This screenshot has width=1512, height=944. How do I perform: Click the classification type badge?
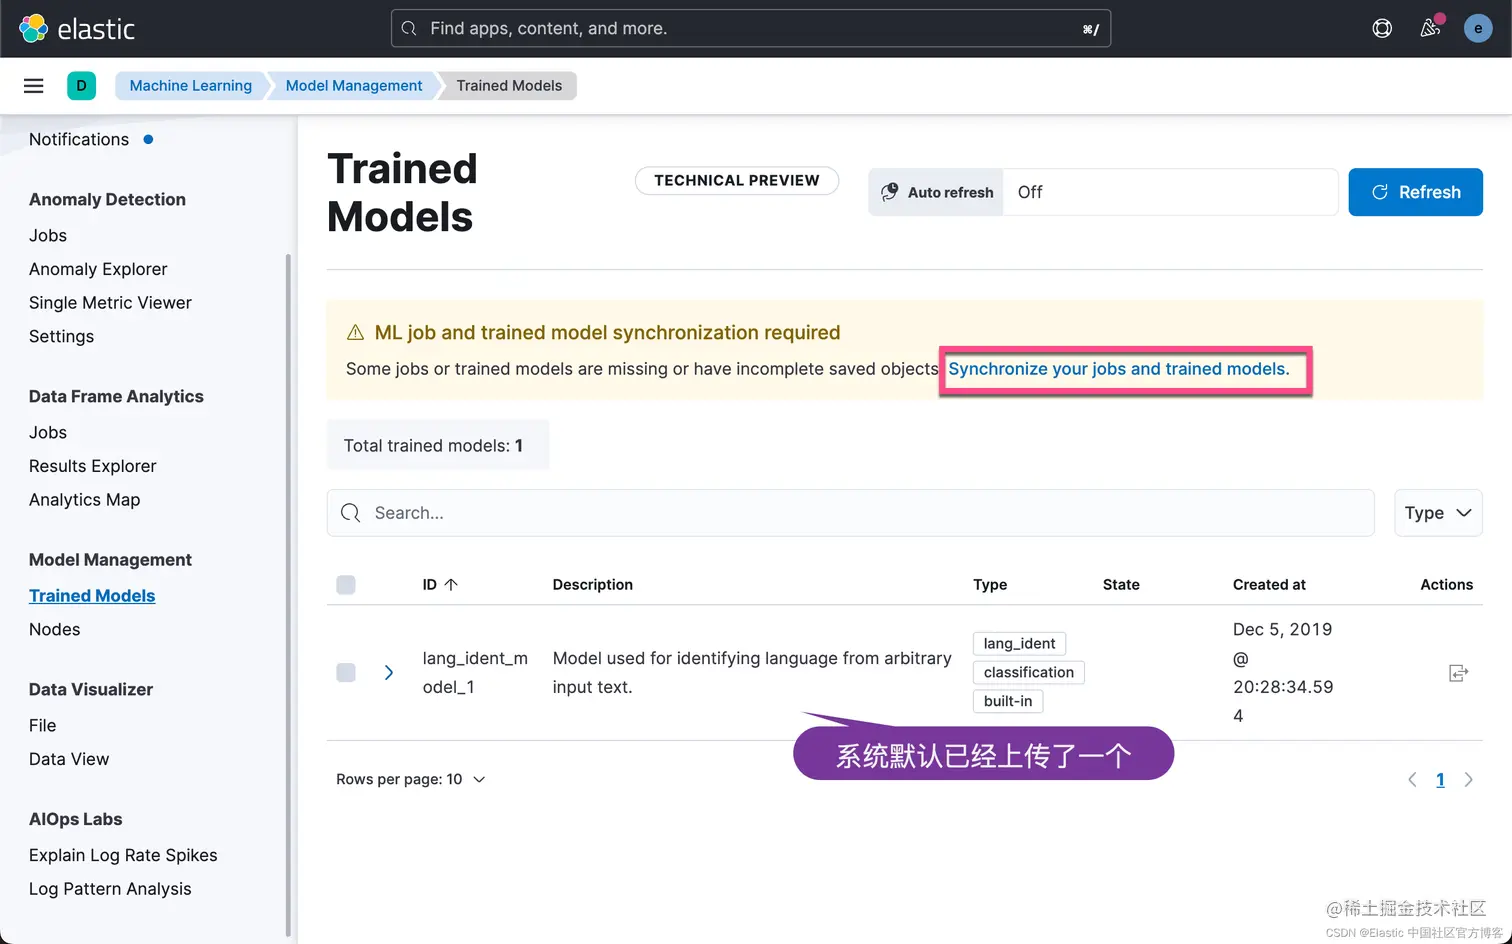(1029, 673)
